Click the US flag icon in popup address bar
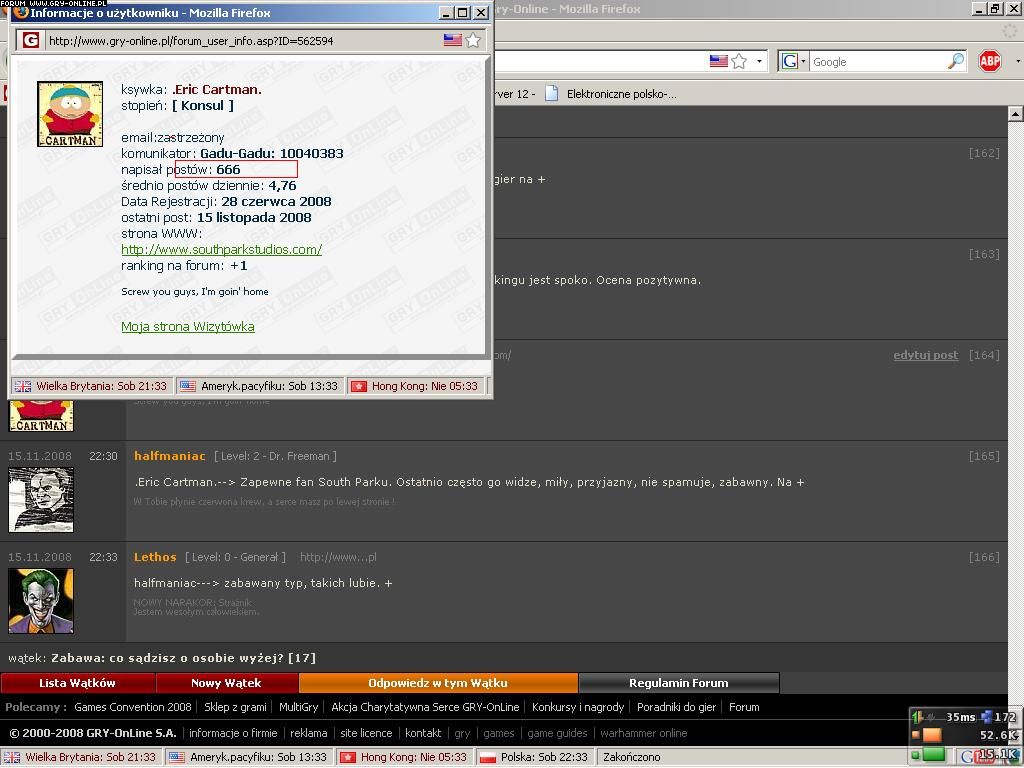1024x768 pixels. click(453, 40)
